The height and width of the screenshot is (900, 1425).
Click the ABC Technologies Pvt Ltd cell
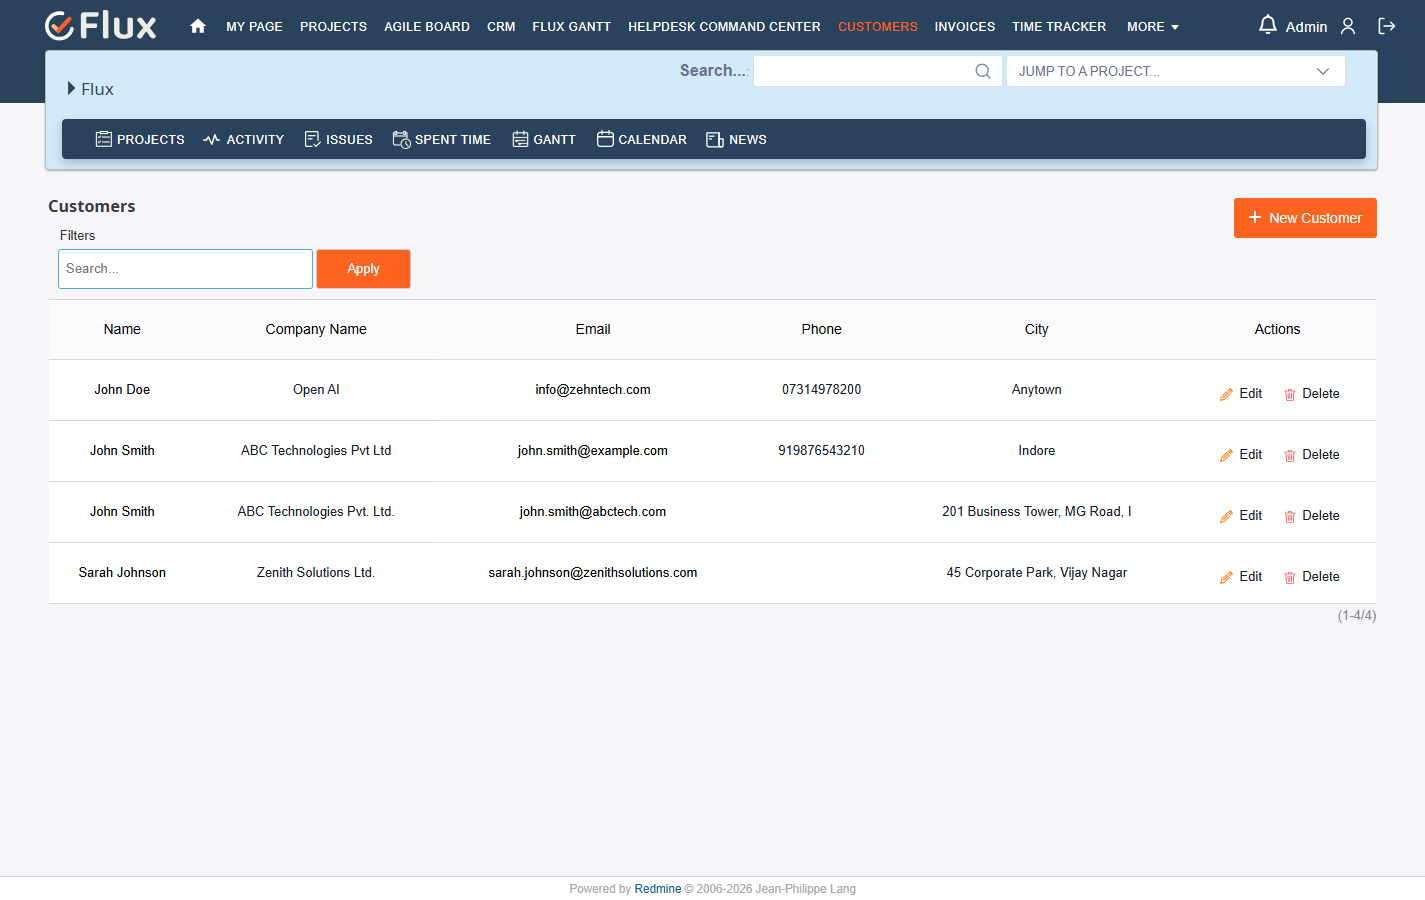point(316,451)
